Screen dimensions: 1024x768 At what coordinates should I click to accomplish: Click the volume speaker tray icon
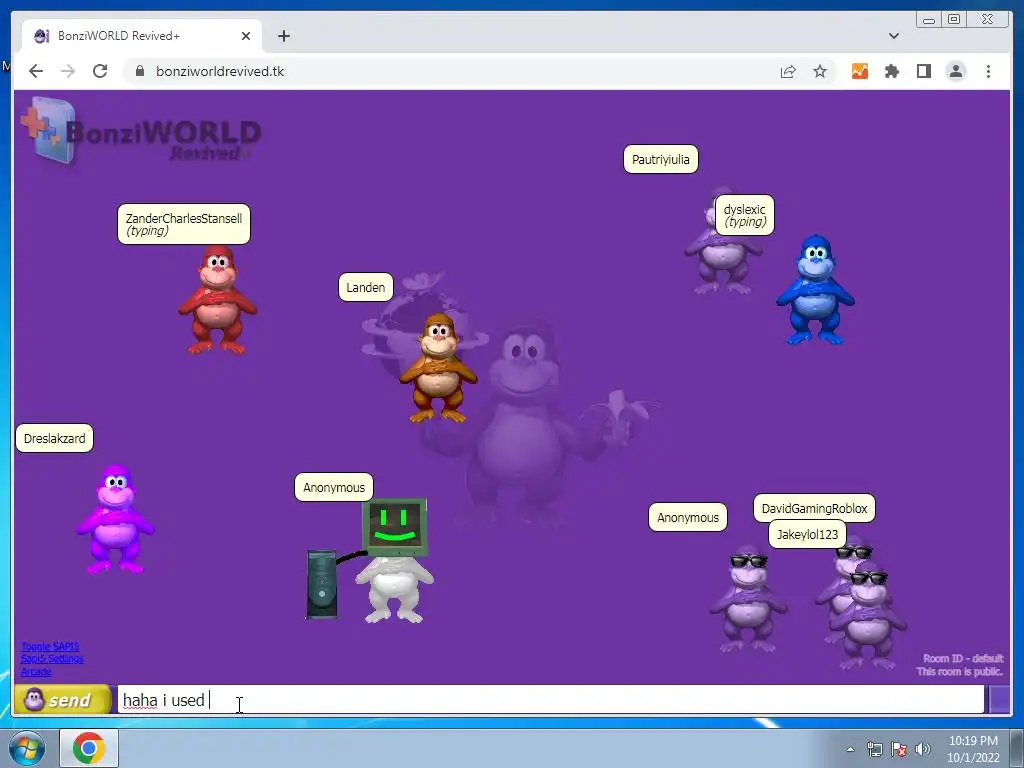pyautogui.click(x=923, y=749)
